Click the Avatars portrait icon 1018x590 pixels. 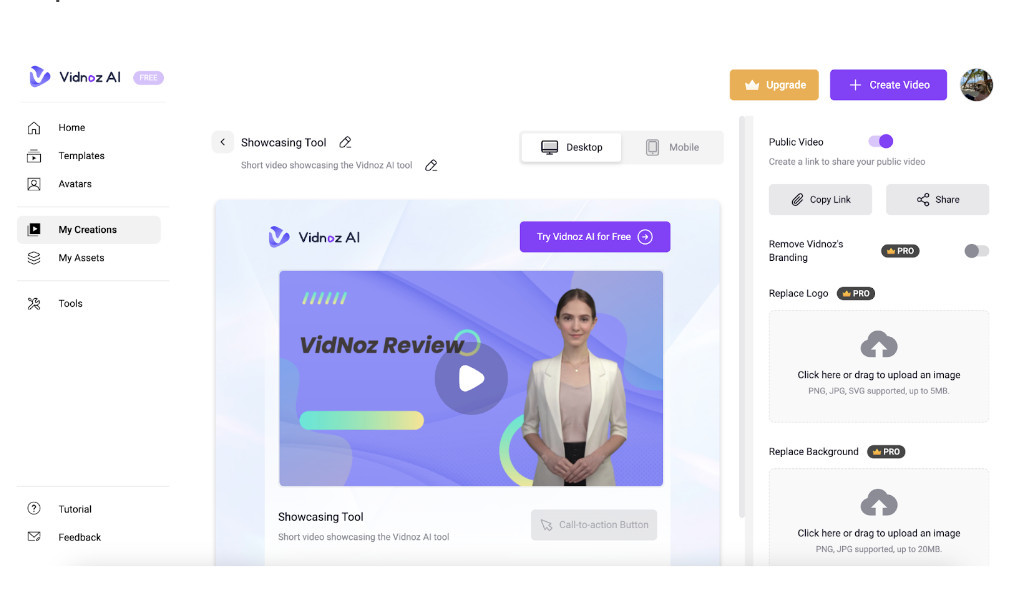coord(34,184)
